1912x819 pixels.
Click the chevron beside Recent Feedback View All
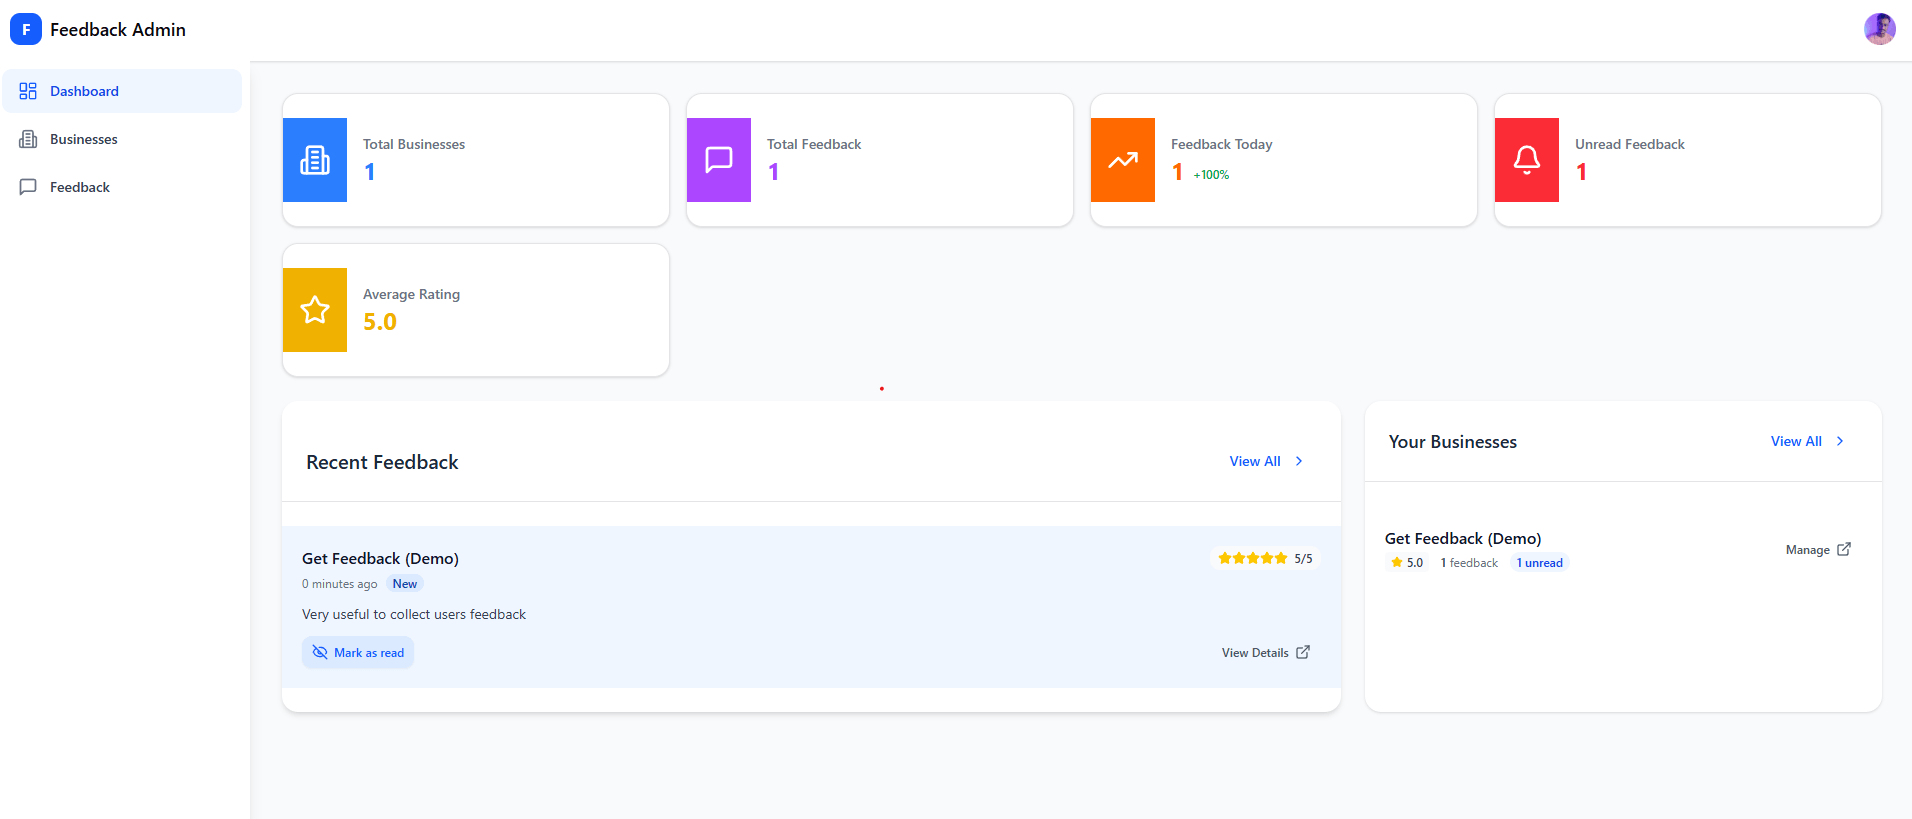[1299, 461]
